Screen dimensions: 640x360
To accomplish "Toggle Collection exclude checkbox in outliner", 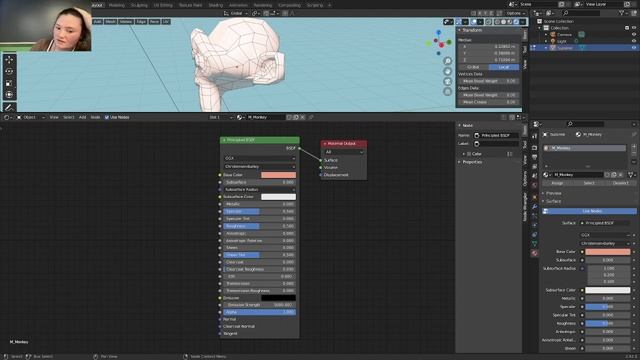I will coord(627,28).
